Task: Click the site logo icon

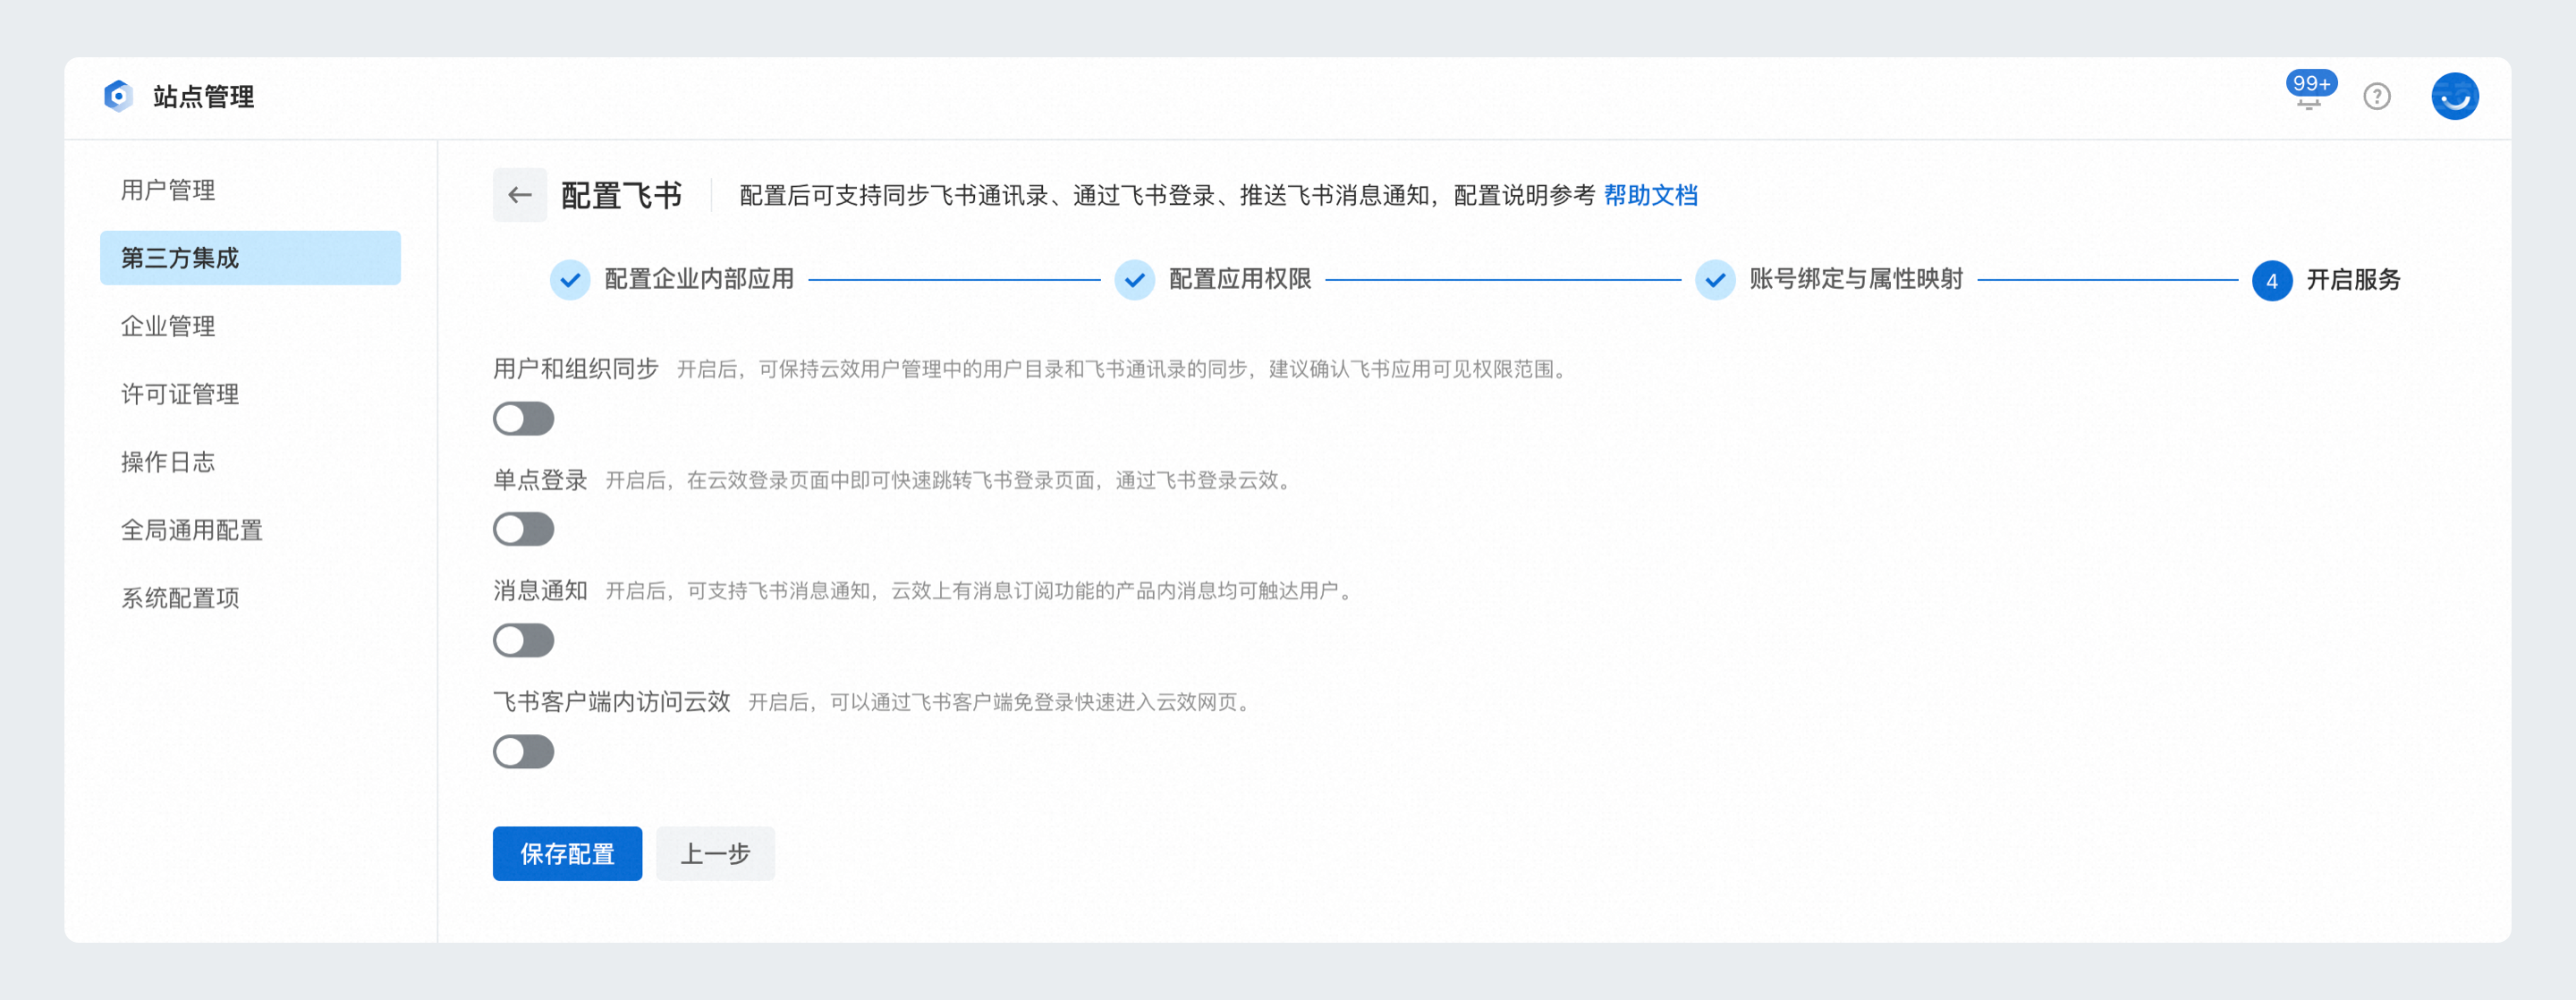Action: (118, 96)
